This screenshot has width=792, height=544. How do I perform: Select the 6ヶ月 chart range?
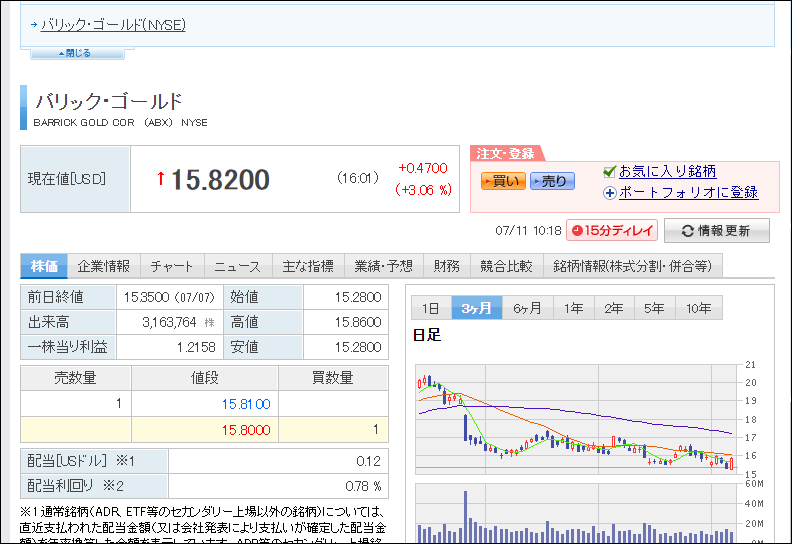point(527,308)
